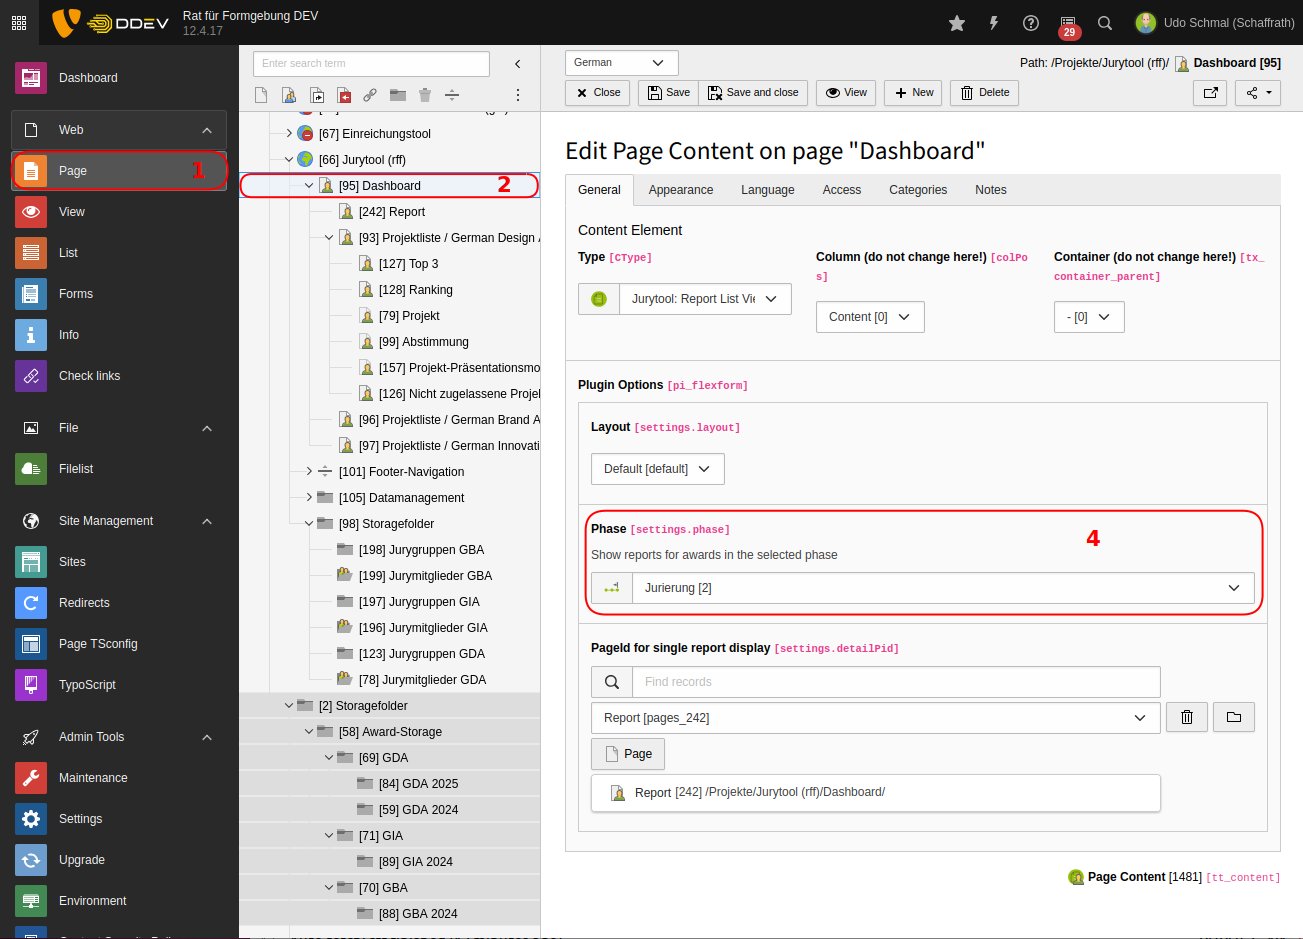Click the Save and close button

tap(753, 93)
